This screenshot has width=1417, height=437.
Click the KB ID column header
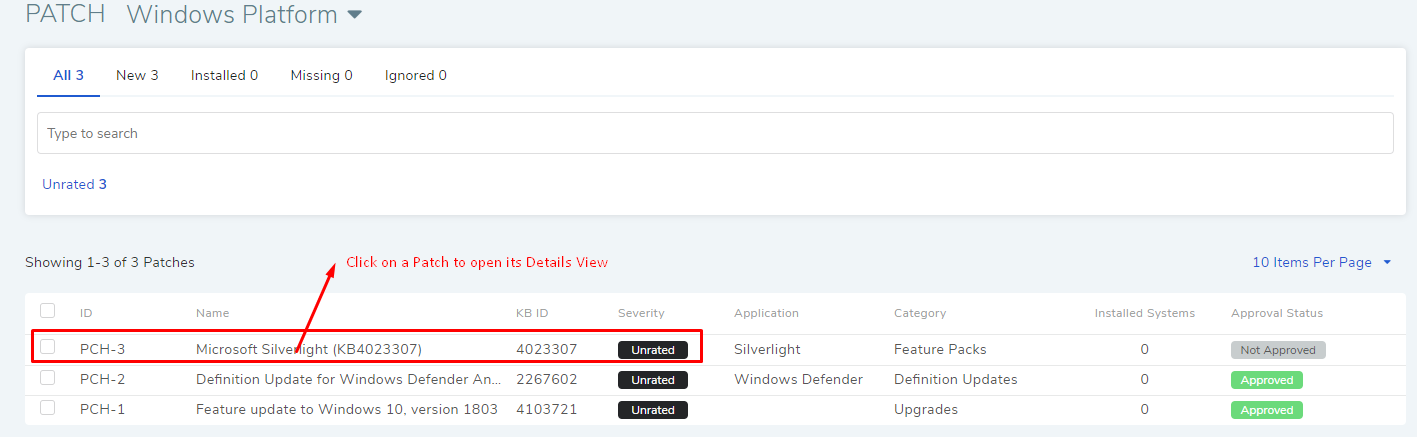click(x=532, y=313)
